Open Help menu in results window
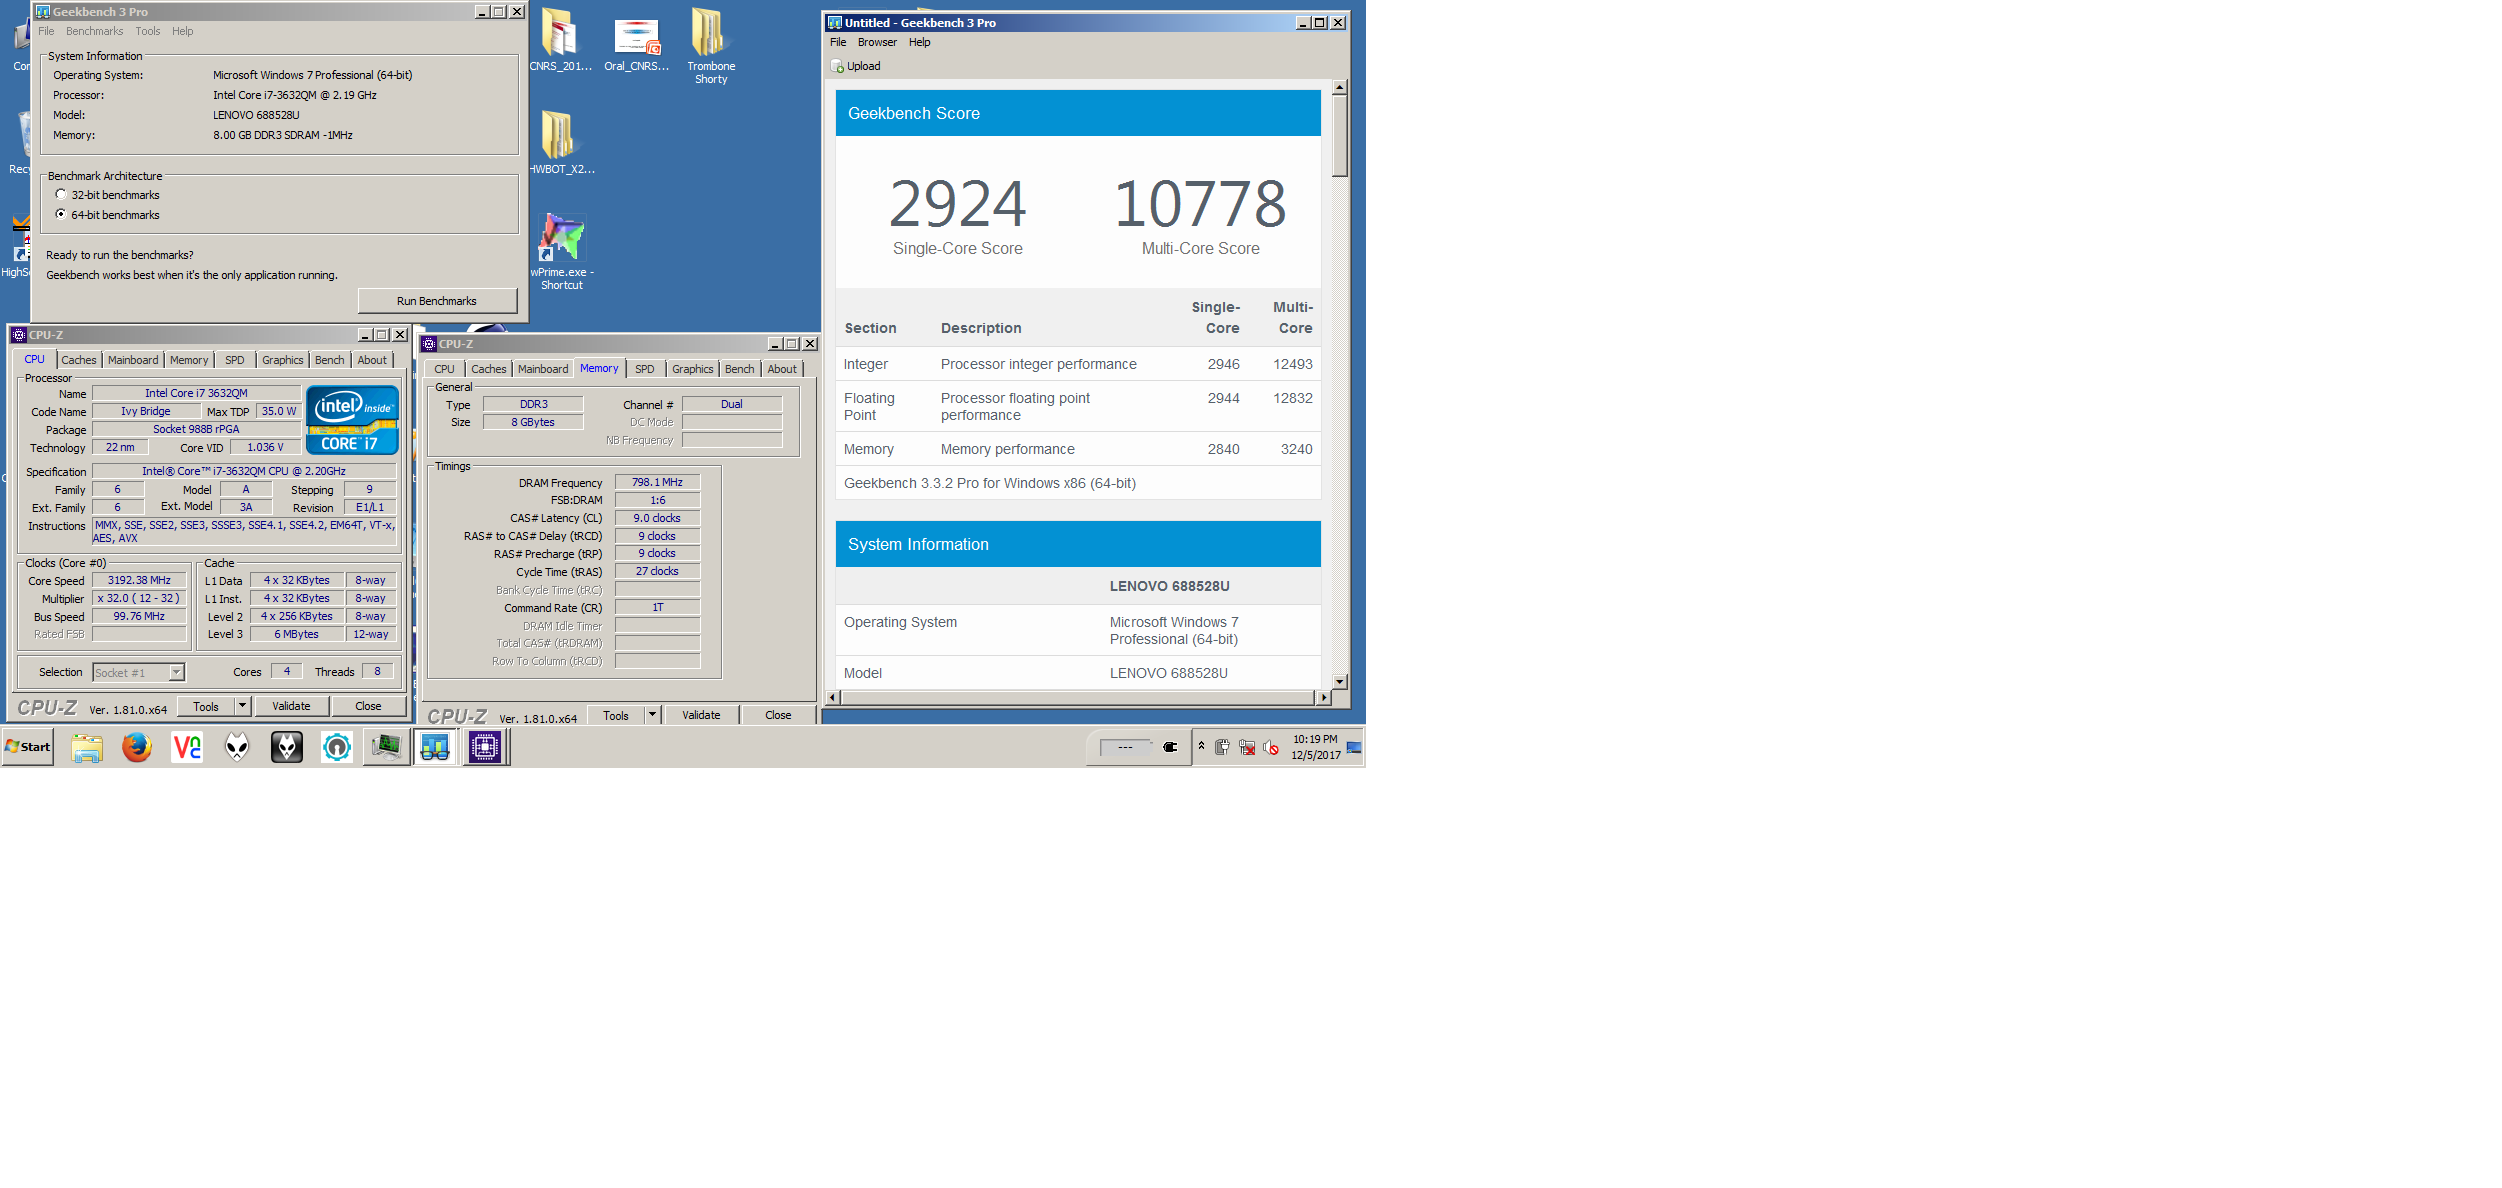 (x=919, y=42)
